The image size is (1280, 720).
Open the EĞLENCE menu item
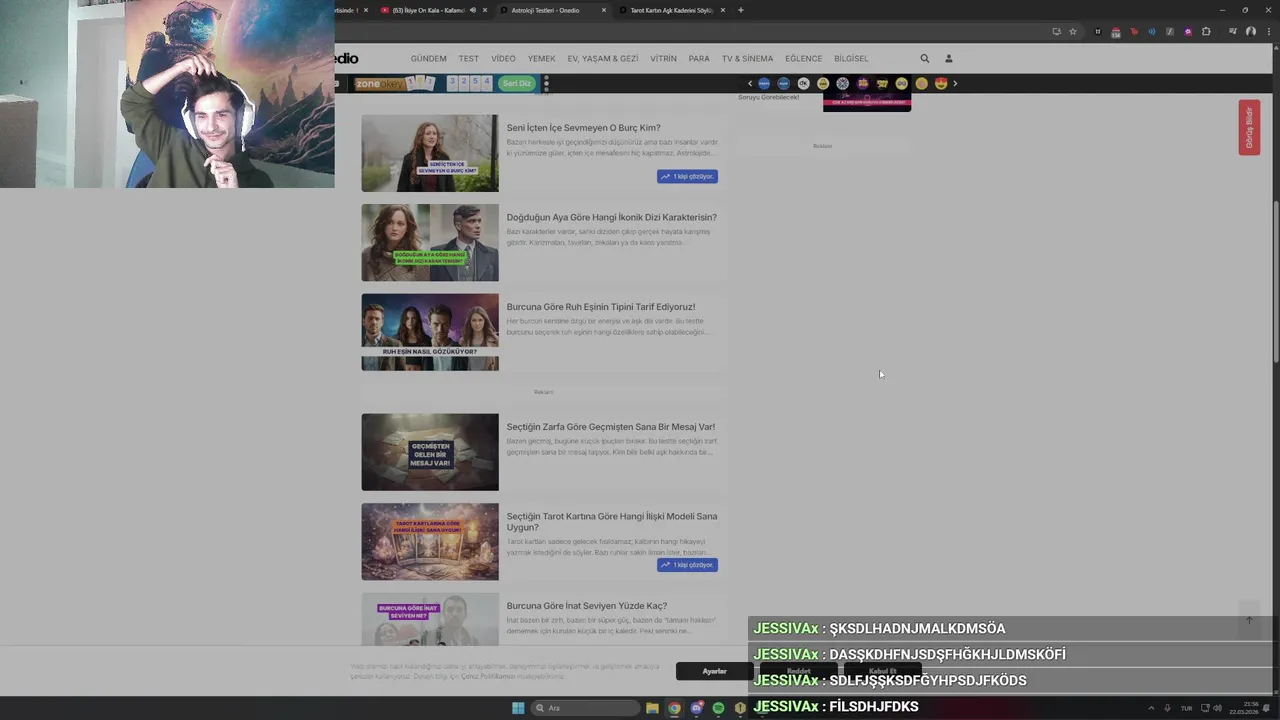pos(803,59)
